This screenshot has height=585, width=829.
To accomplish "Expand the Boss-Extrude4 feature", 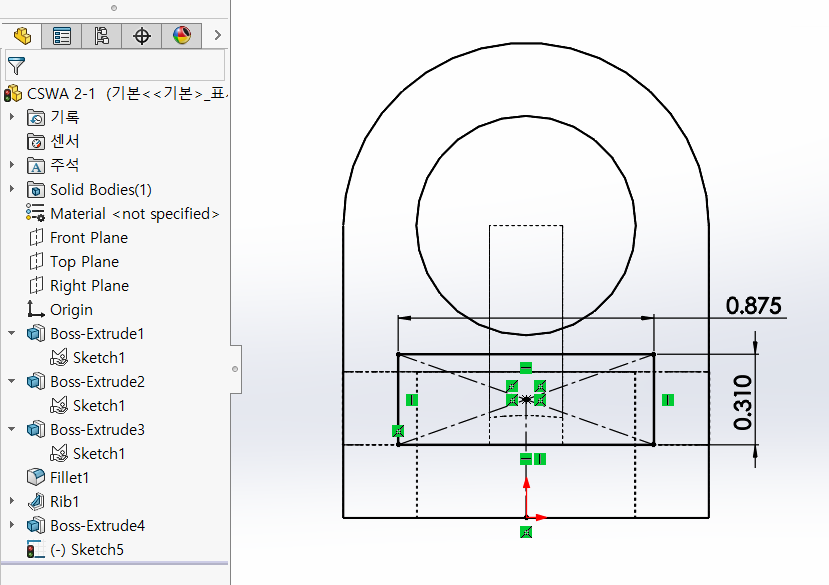I will pos(12,525).
